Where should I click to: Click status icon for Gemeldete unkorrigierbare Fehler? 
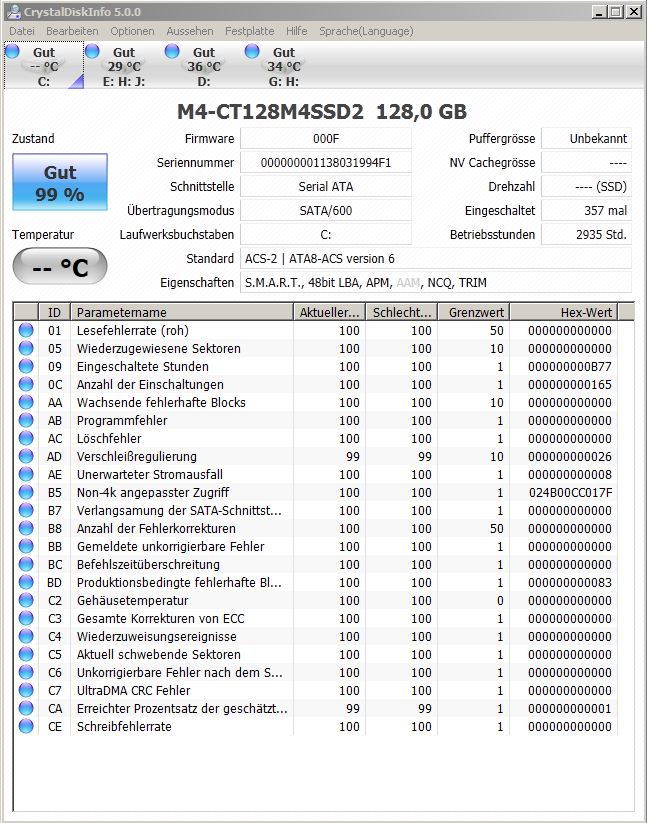click(26, 546)
